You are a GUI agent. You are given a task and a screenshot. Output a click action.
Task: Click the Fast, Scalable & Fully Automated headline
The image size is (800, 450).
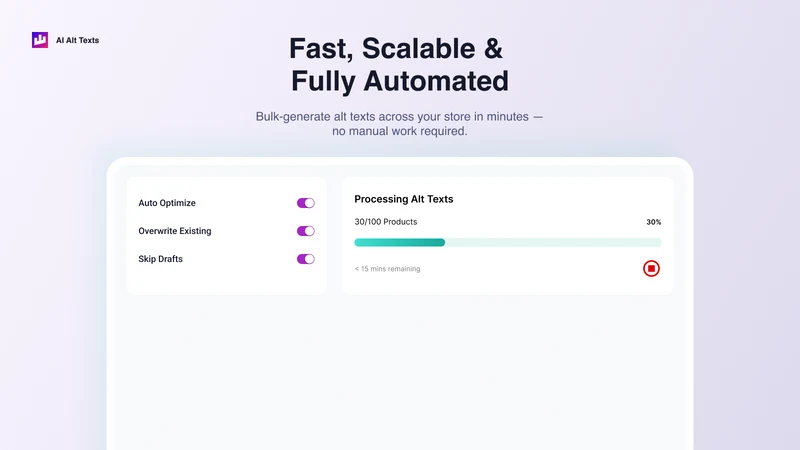[399, 65]
